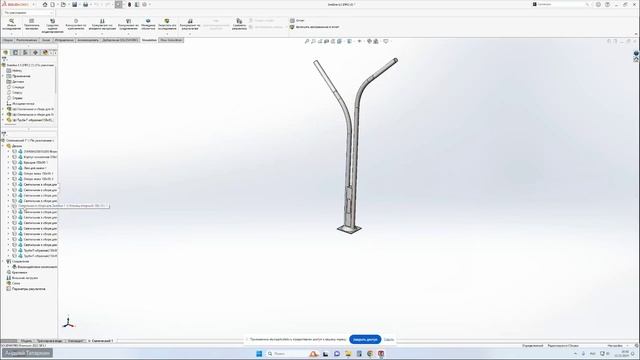Click the Edit Appearance icon in heads-up toolbar
Screen dimensions: 640x360
tap(369, 41)
